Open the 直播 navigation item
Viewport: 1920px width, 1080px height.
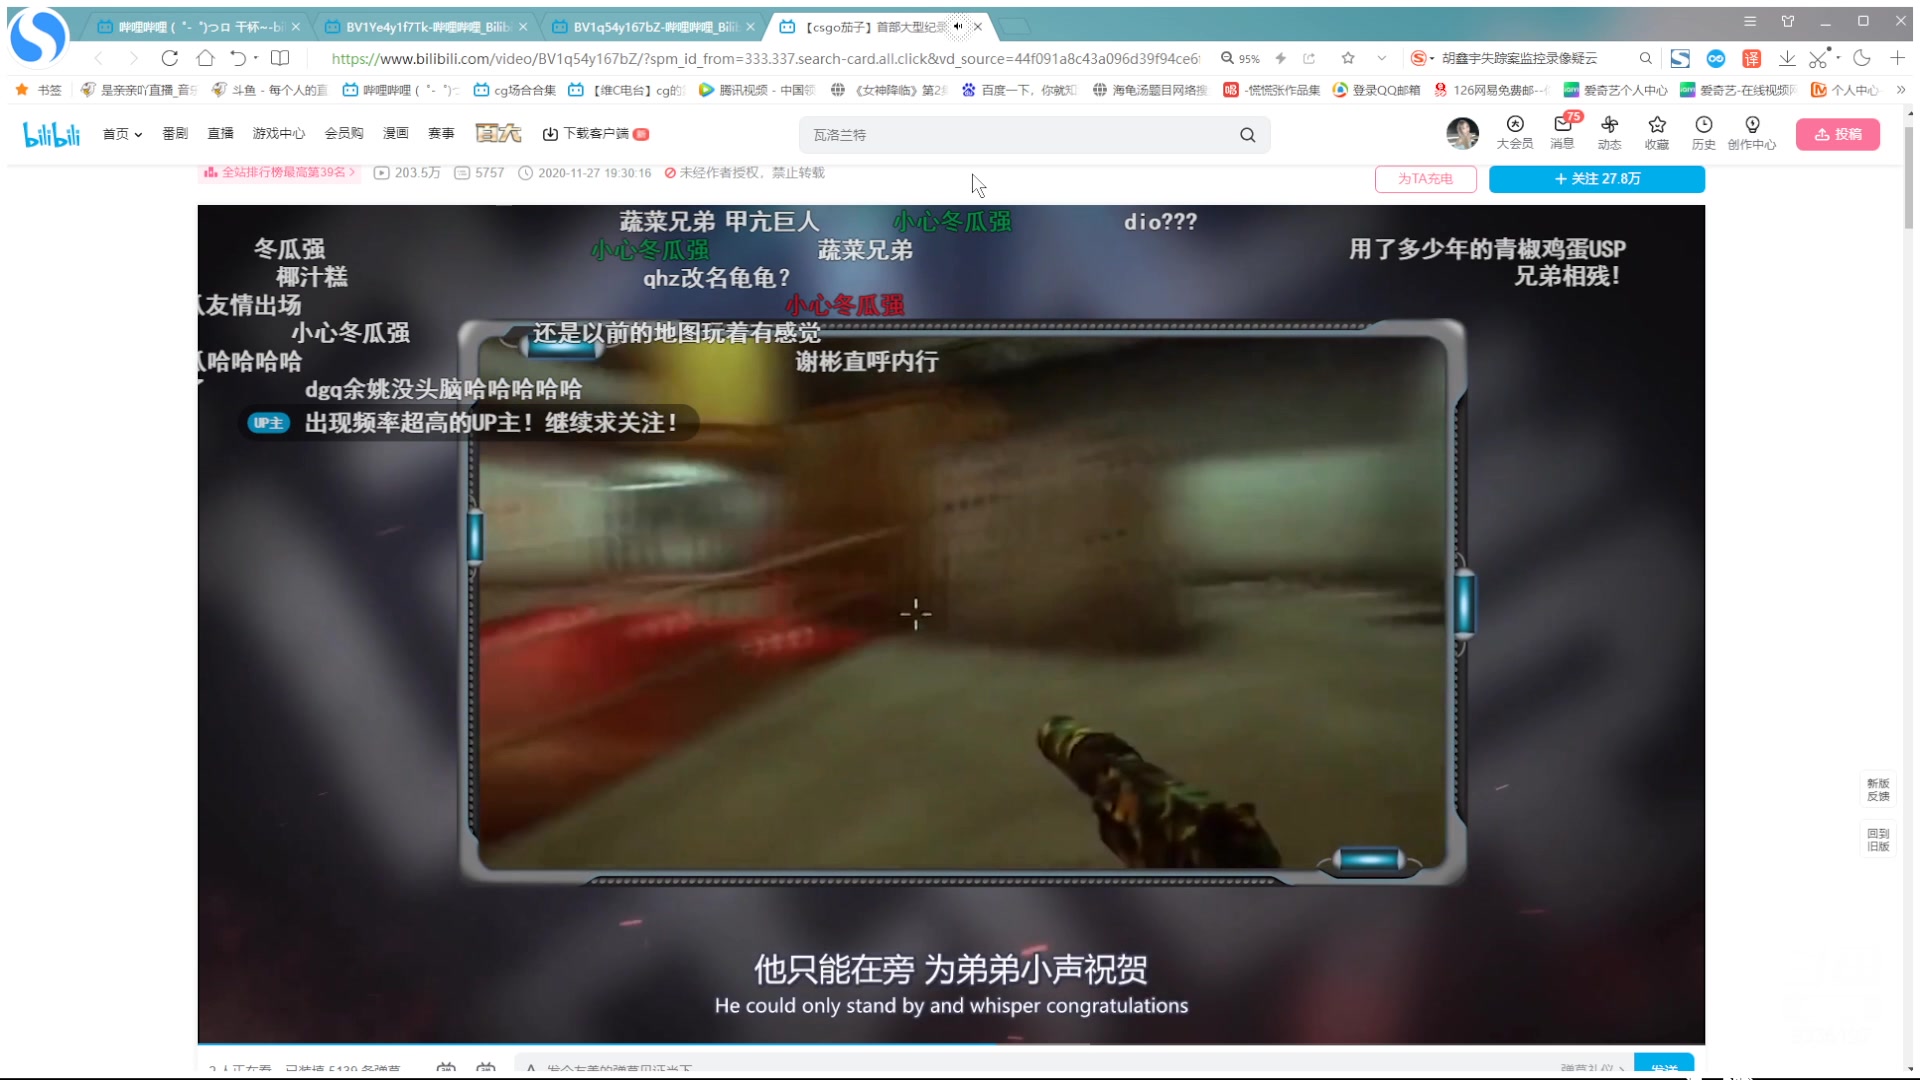(x=220, y=133)
